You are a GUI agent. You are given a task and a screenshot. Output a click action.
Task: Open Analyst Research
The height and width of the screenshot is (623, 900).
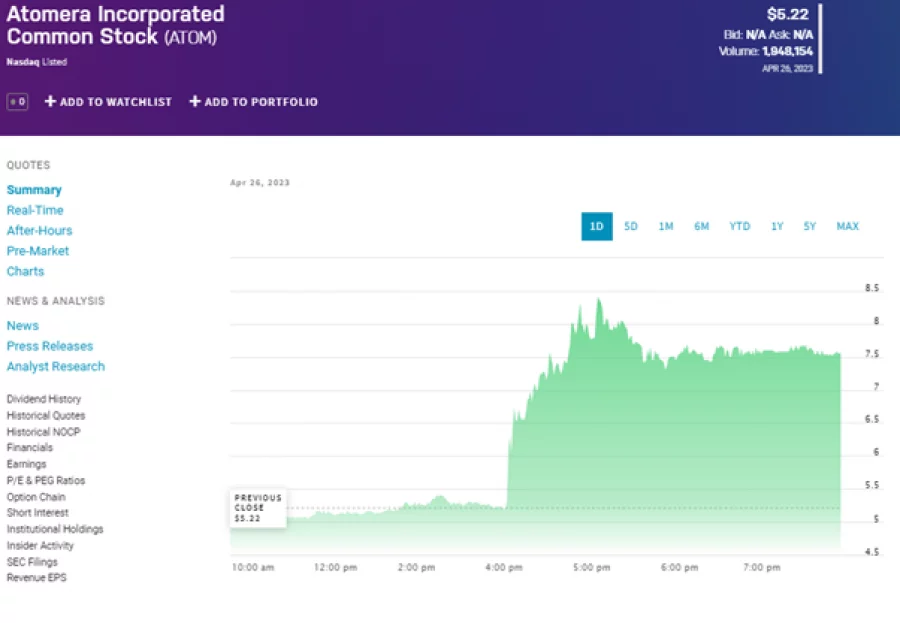(x=55, y=366)
